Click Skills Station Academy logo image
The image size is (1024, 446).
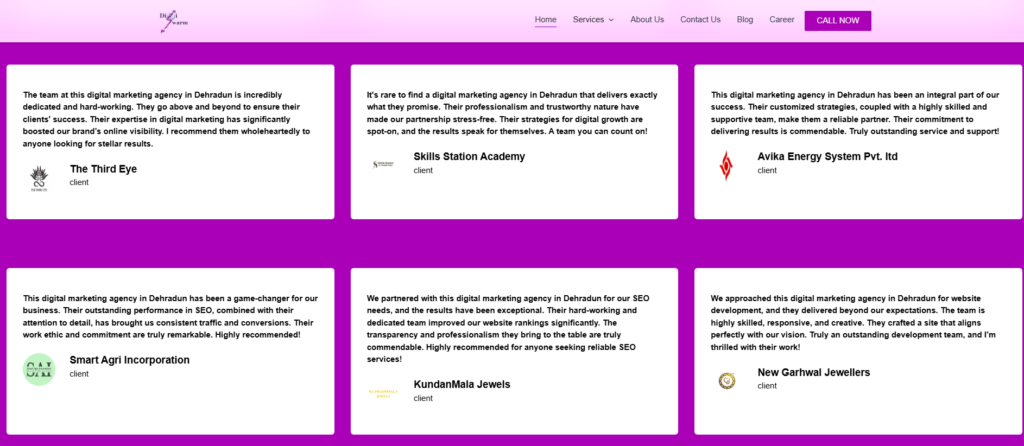click(x=383, y=163)
